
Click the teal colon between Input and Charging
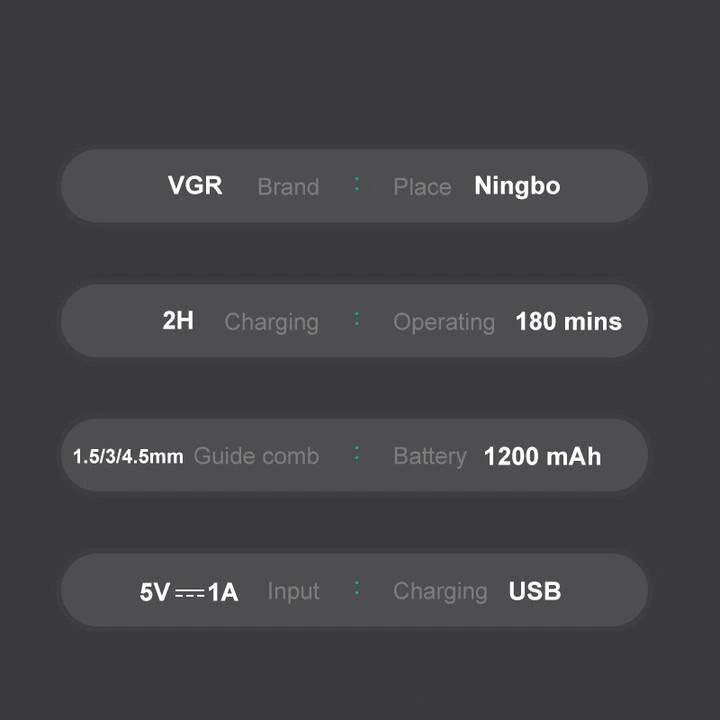pyautogui.click(x=356, y=590)
